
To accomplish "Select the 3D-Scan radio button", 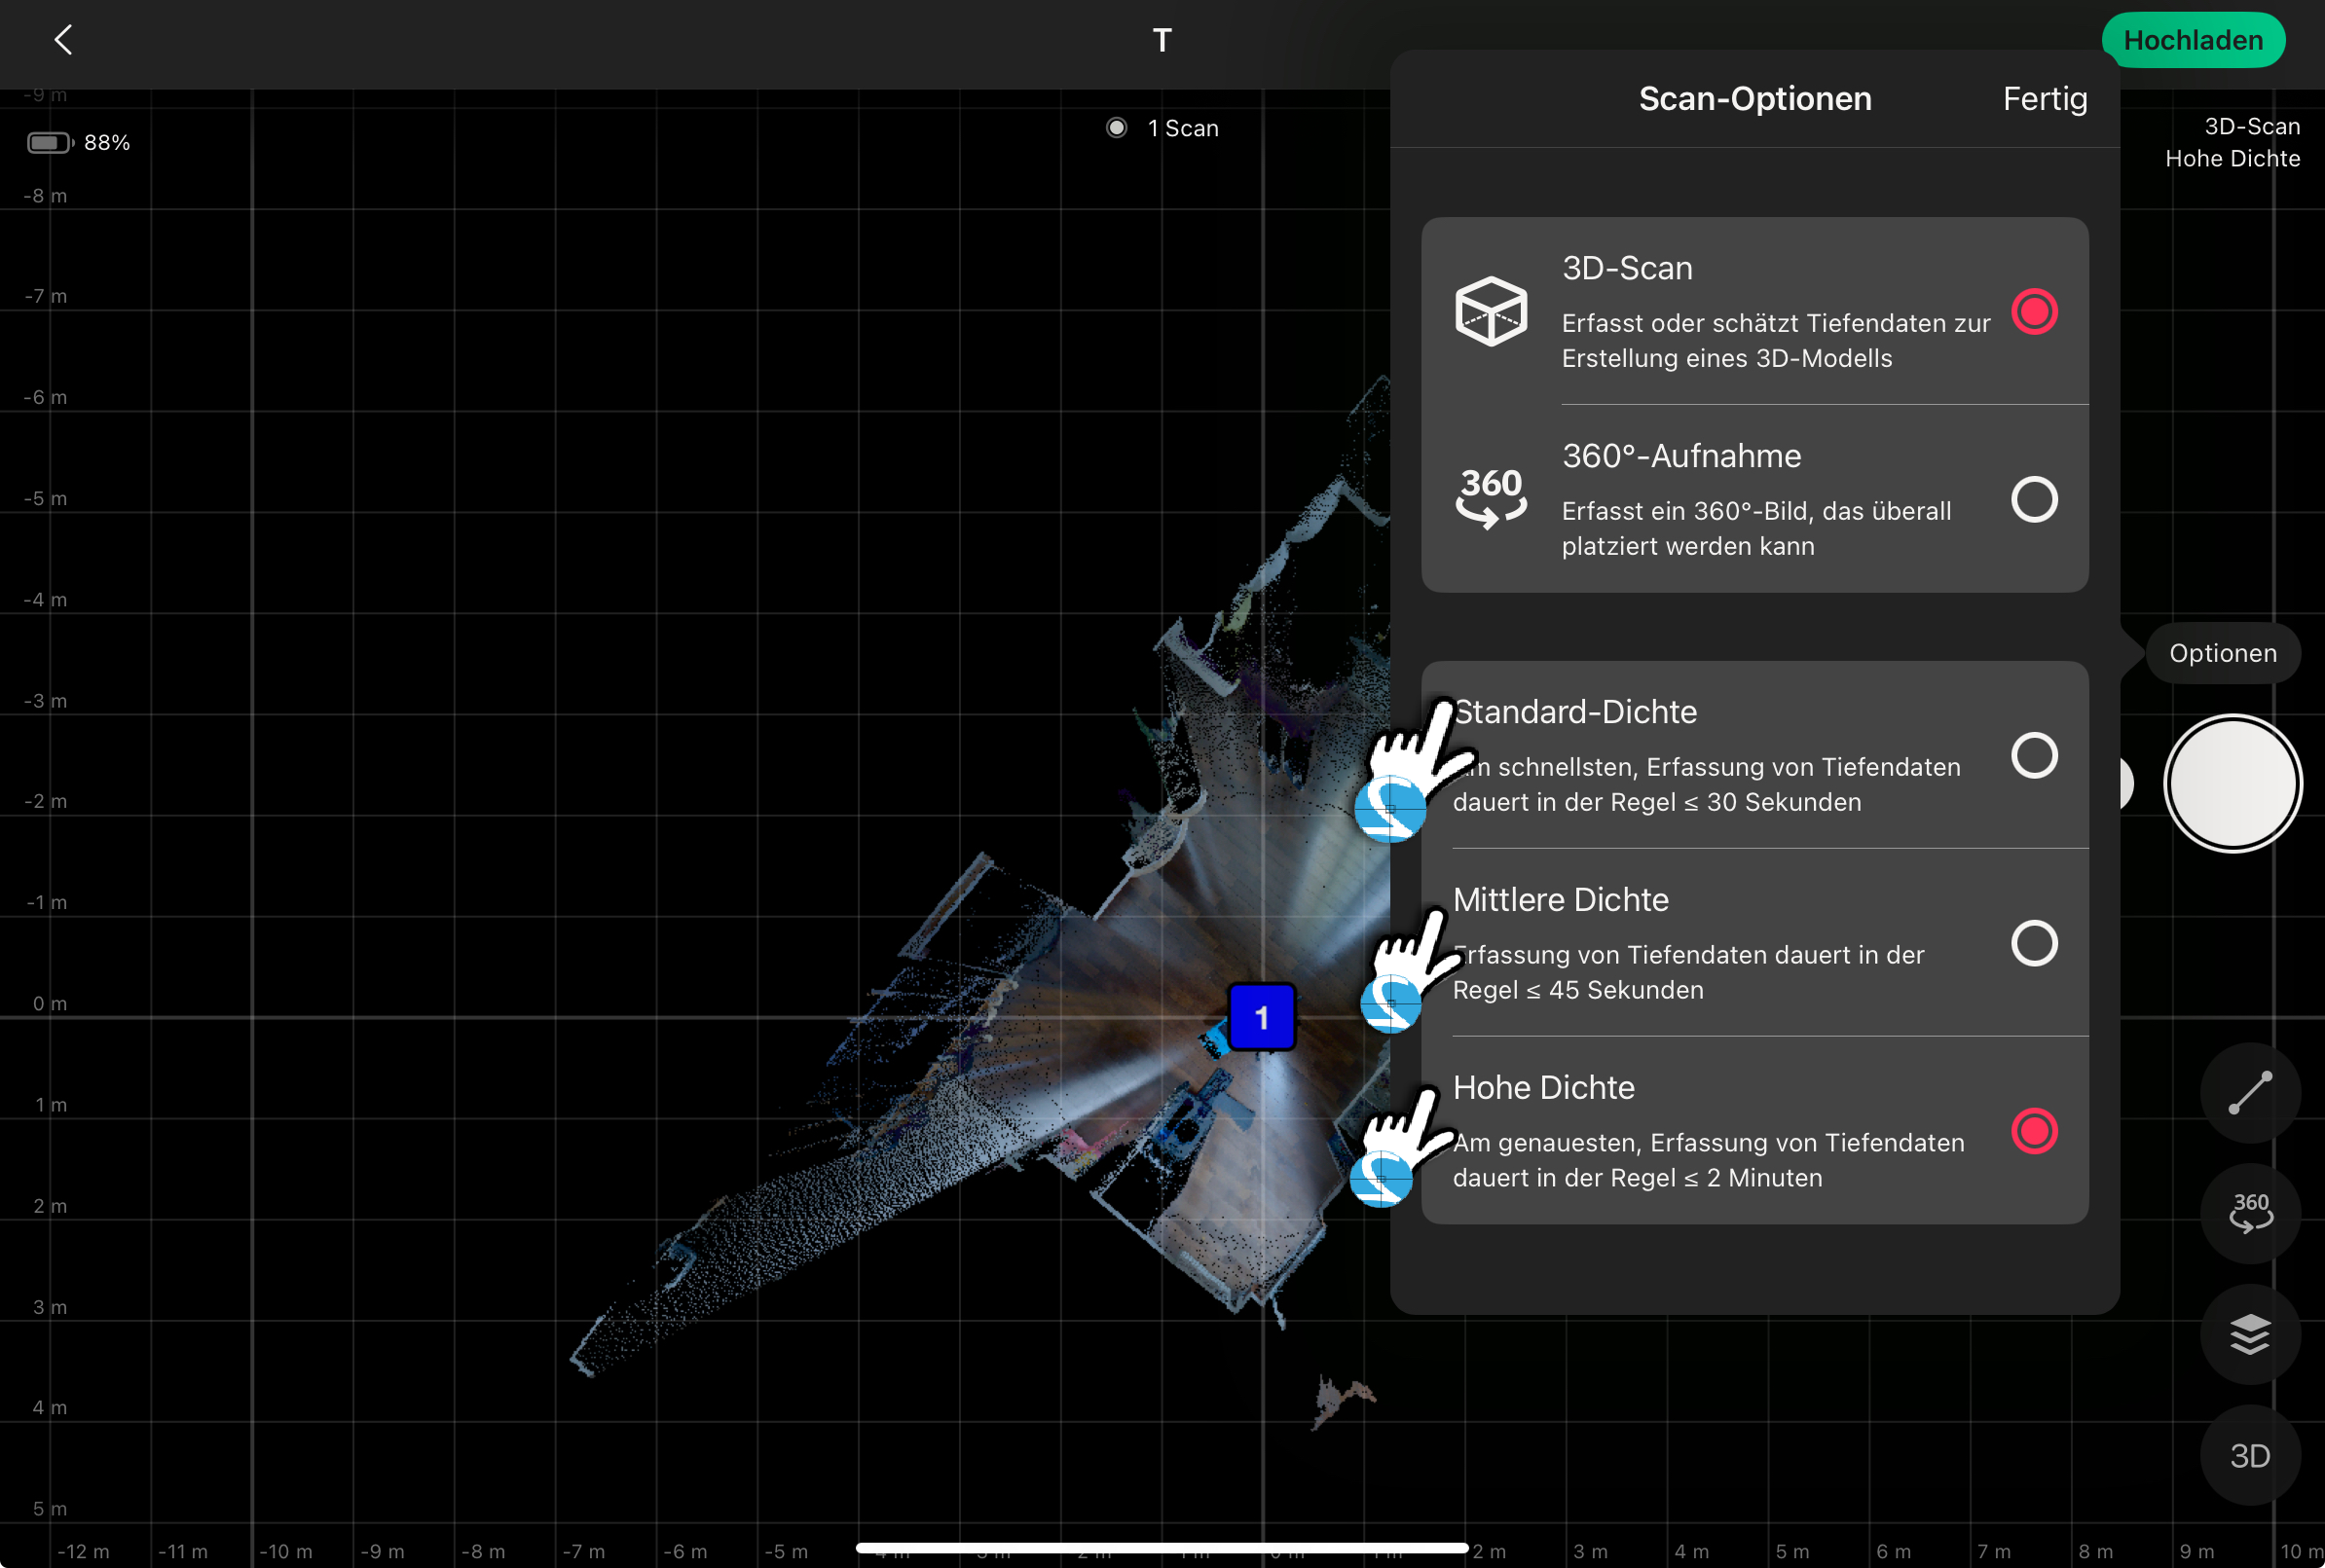I will click(2033, 311).
